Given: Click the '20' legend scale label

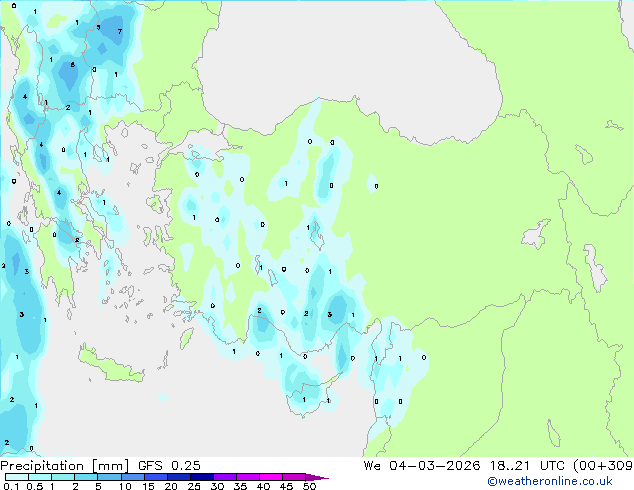Looking at the screenshot, I should (x=171, y=486).
